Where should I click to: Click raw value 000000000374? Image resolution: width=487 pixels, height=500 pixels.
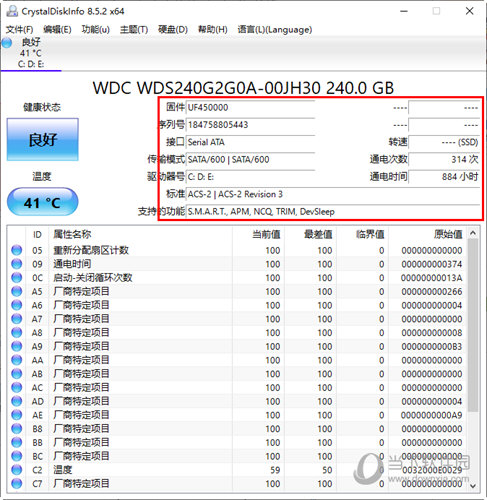tap(432, 264)
